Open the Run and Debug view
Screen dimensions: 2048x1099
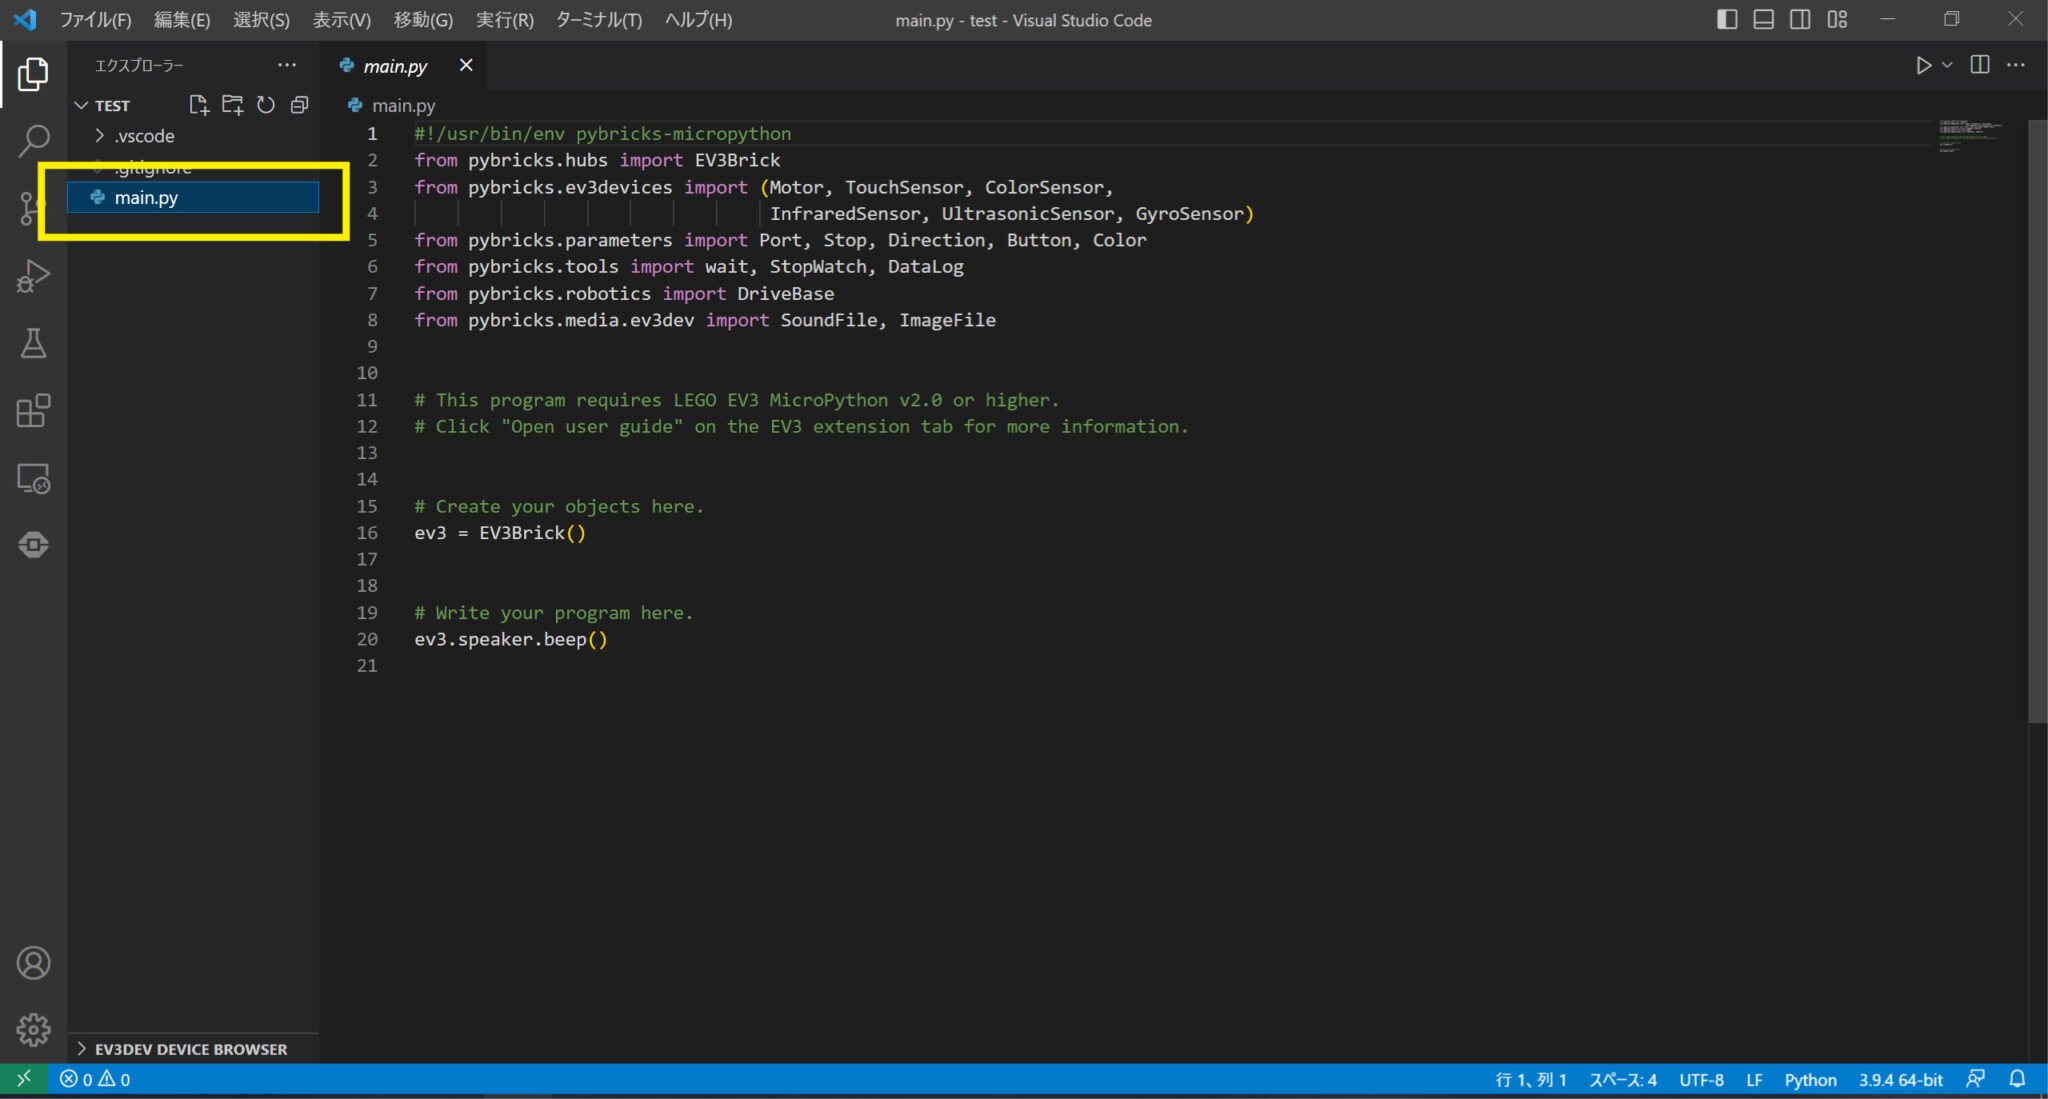(33, 276)
